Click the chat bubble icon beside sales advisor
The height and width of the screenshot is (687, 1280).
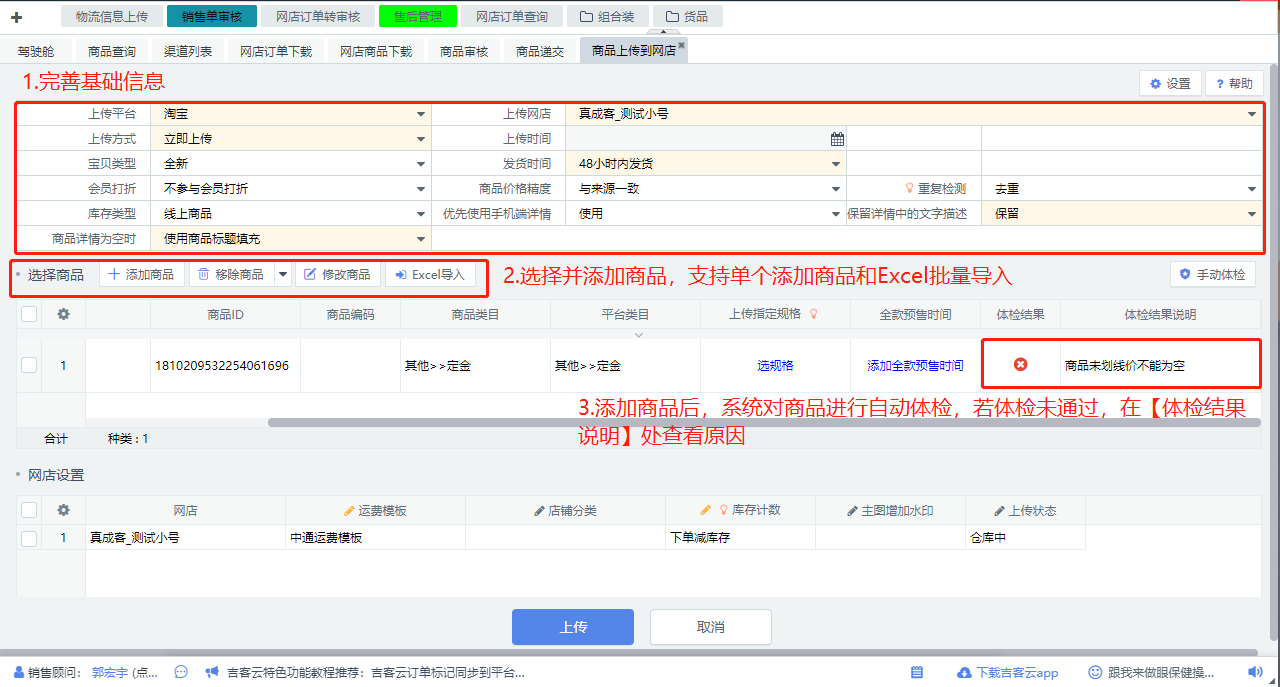[x=181, y=673]
